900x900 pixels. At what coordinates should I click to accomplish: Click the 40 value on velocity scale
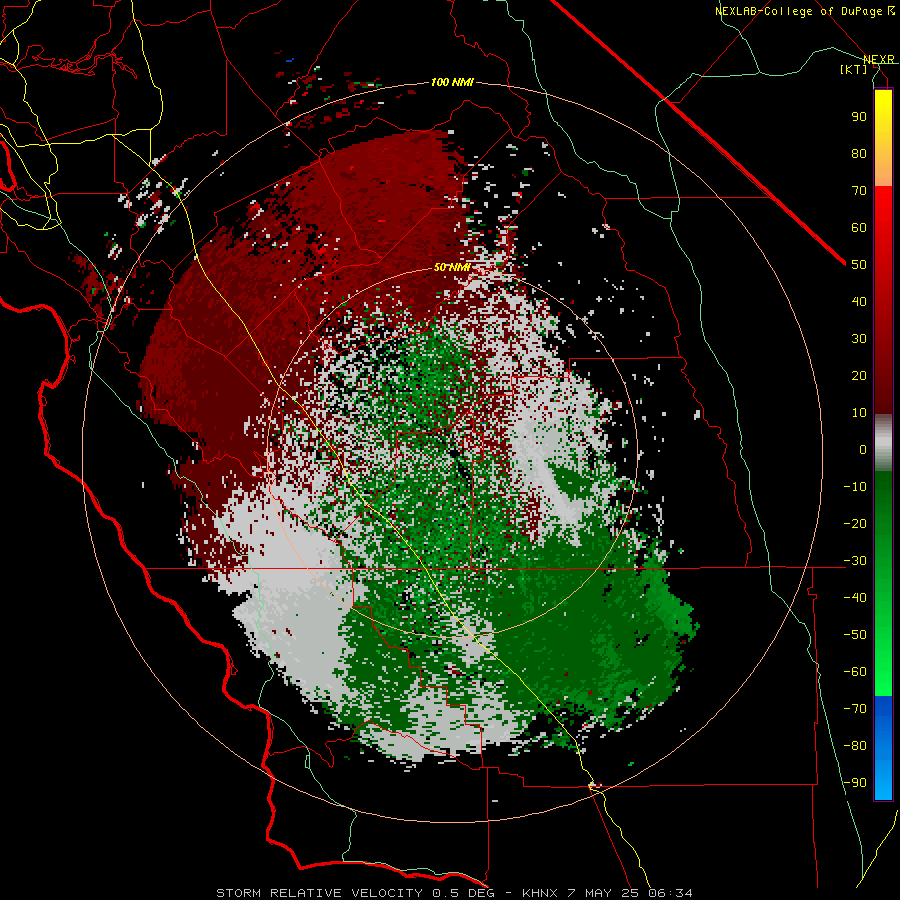click(859, 302)
